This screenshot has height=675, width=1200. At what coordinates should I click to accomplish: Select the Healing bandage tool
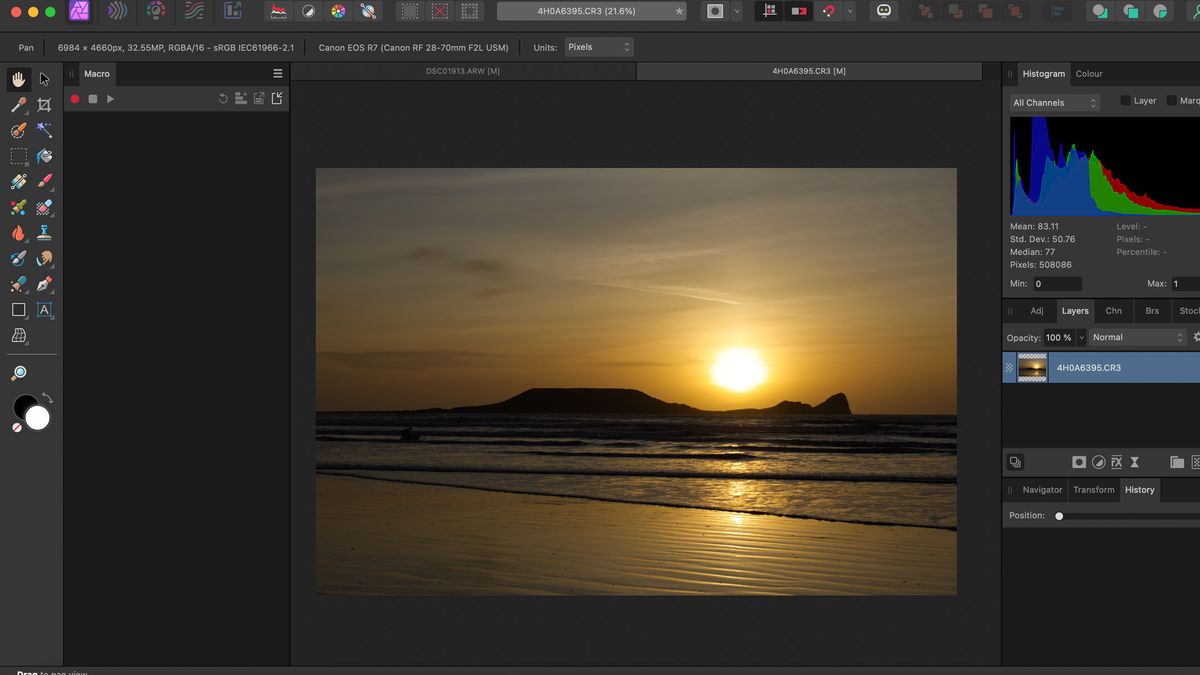coord(18,182)
